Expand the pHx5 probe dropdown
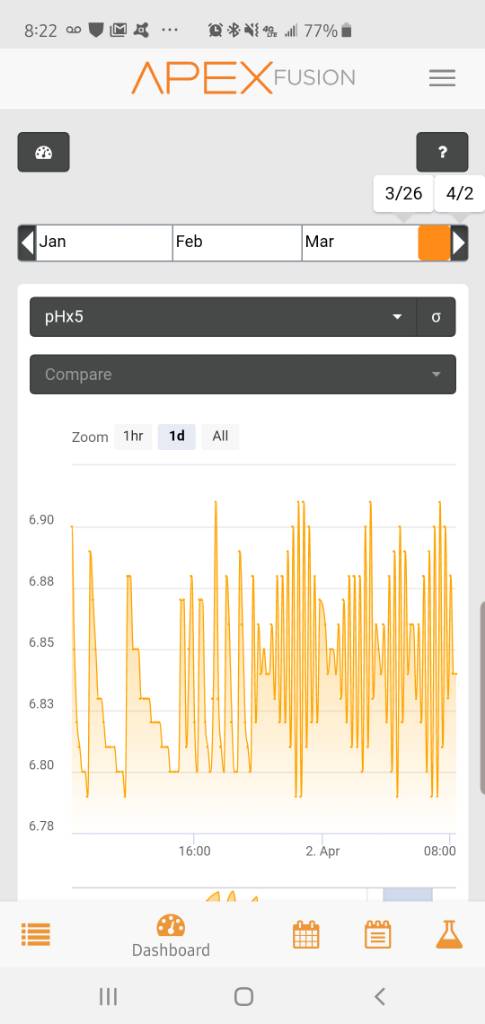The width and height of the screenshot is (485, 1024). pyautogui.click(x=223, y=317)
